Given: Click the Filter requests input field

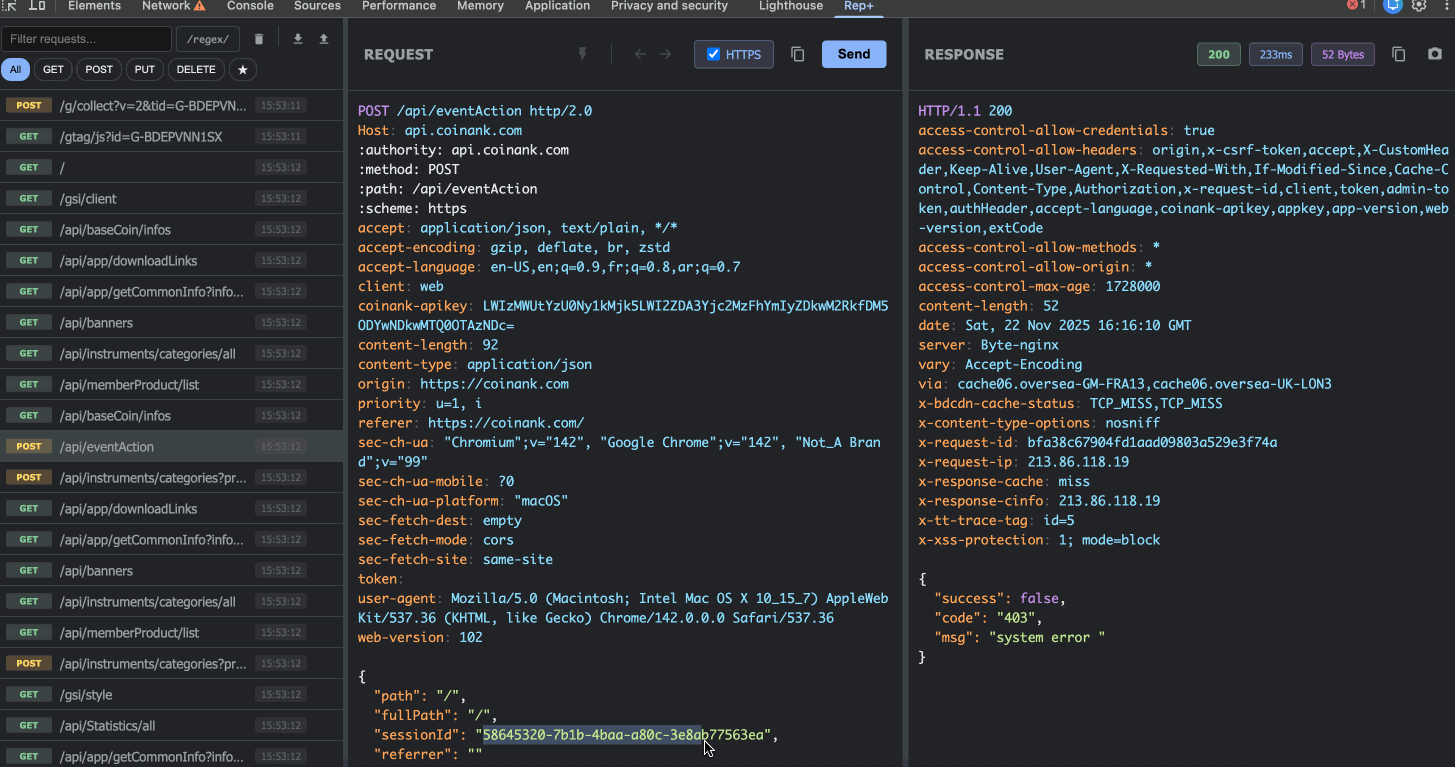Looking at the screenshot, I should tap(86, 39).
